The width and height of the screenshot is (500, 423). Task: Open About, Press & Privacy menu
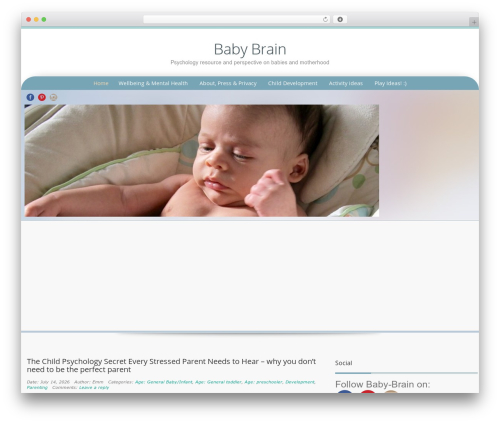coord(228,83)
